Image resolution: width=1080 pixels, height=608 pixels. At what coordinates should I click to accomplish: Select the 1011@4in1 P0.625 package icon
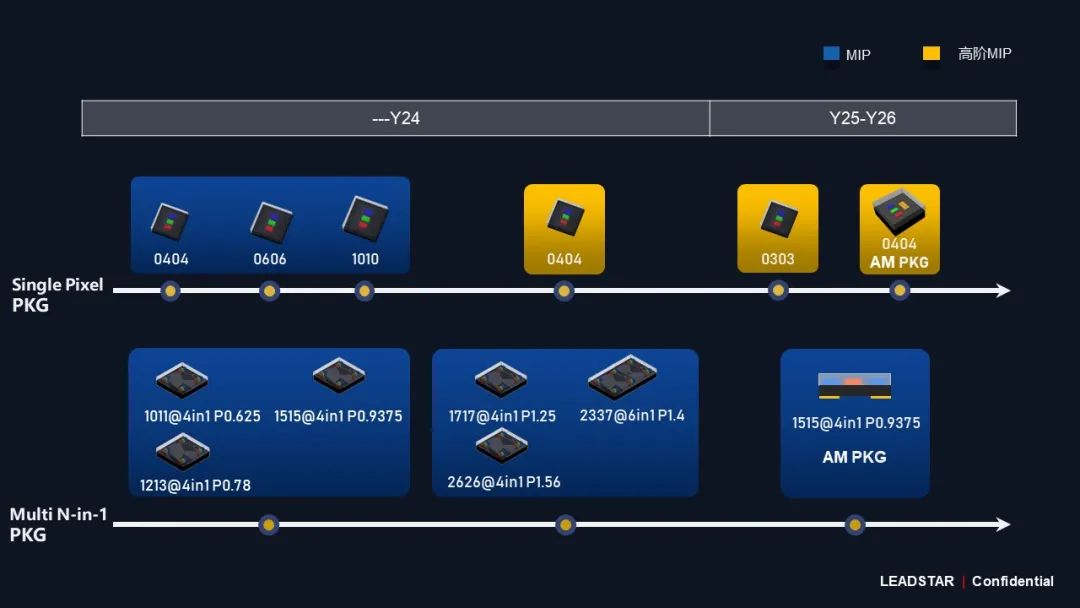[x=182, y=381]
